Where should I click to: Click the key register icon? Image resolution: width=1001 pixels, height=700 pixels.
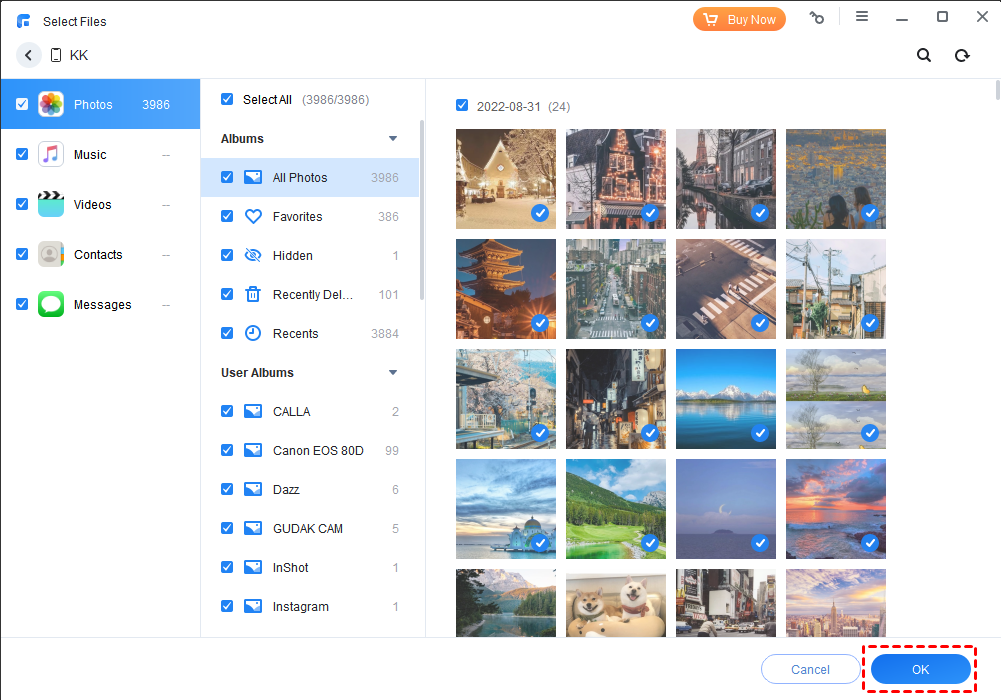pos(817,18)
